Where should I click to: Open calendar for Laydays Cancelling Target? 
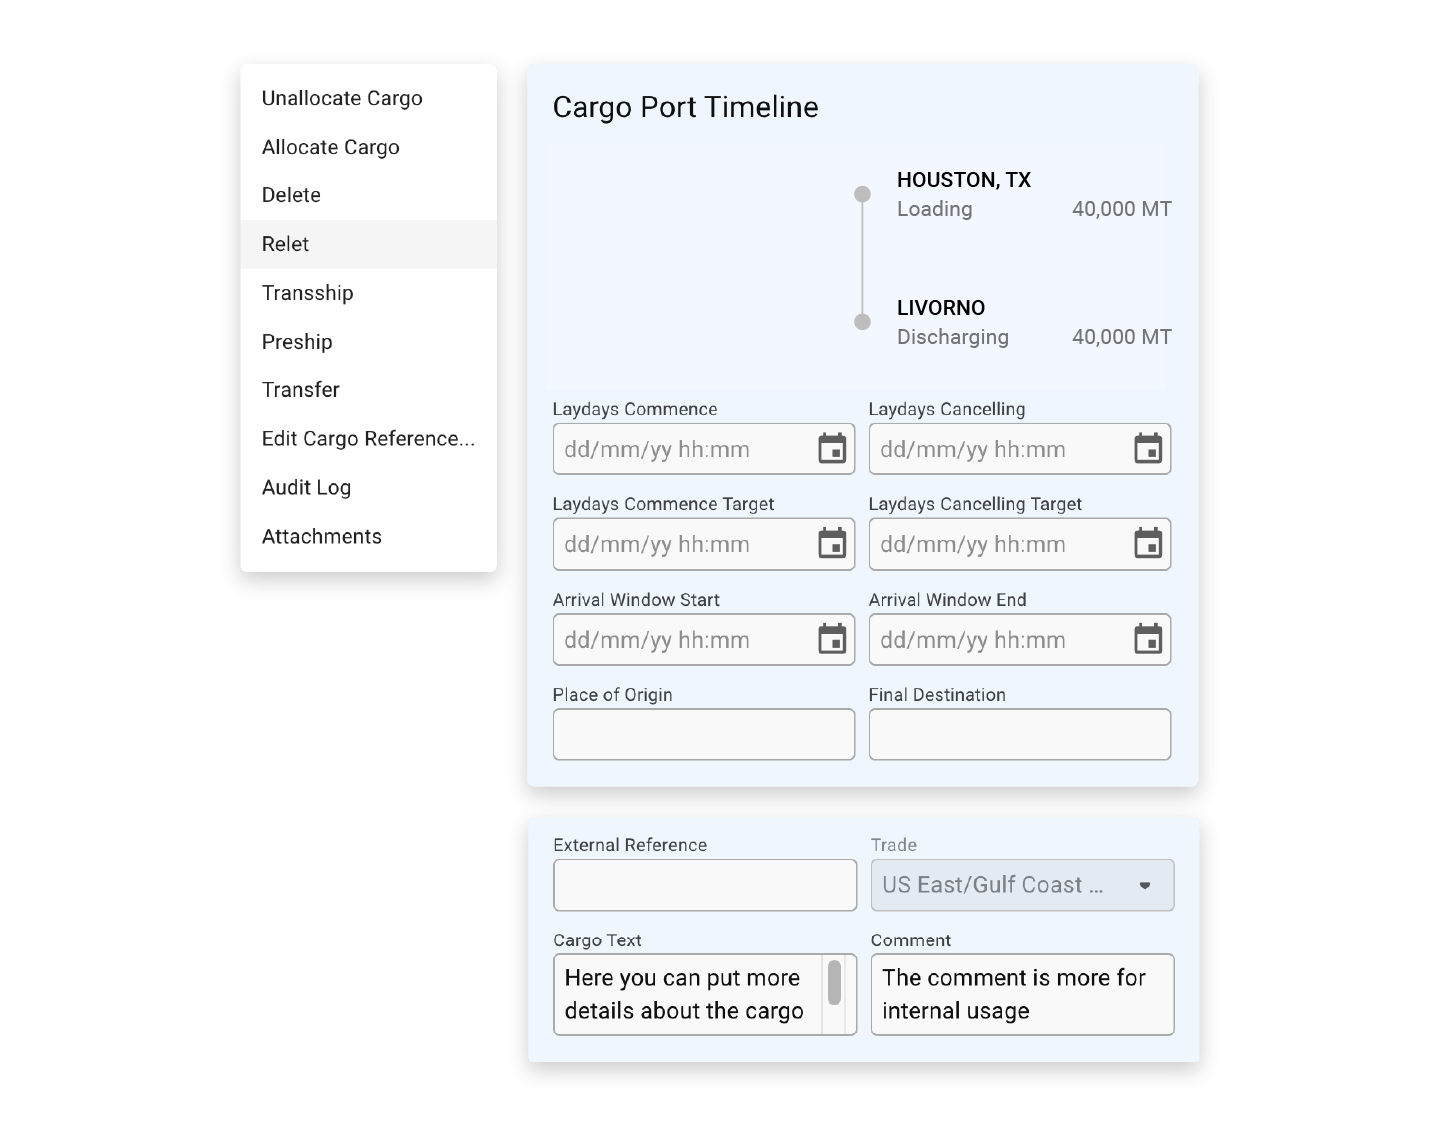coord(1148,544)
